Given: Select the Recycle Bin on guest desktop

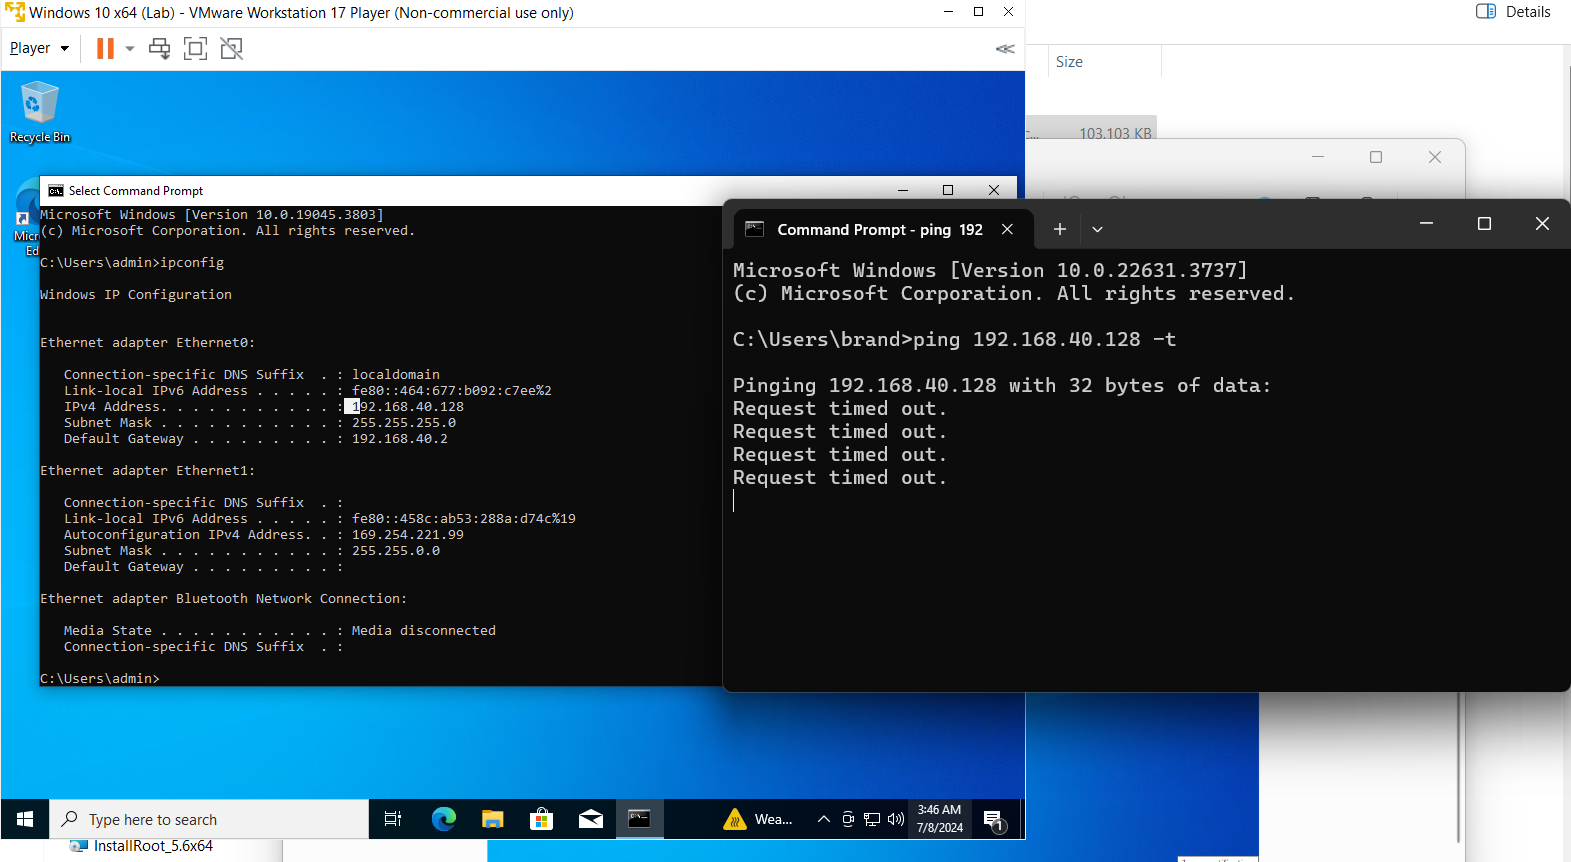Looking at the screenshot, I should tap(40, 113).
